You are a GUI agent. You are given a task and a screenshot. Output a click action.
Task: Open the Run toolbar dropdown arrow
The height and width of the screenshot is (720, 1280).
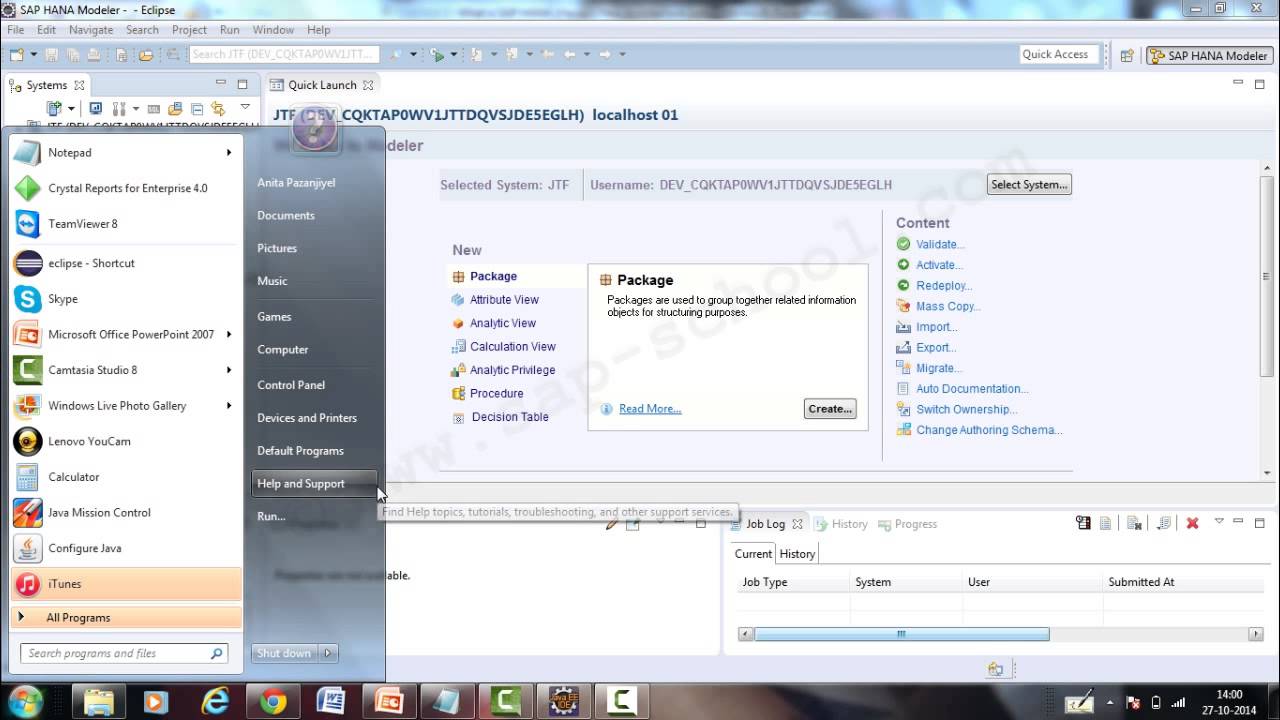(x=453, y=55)
